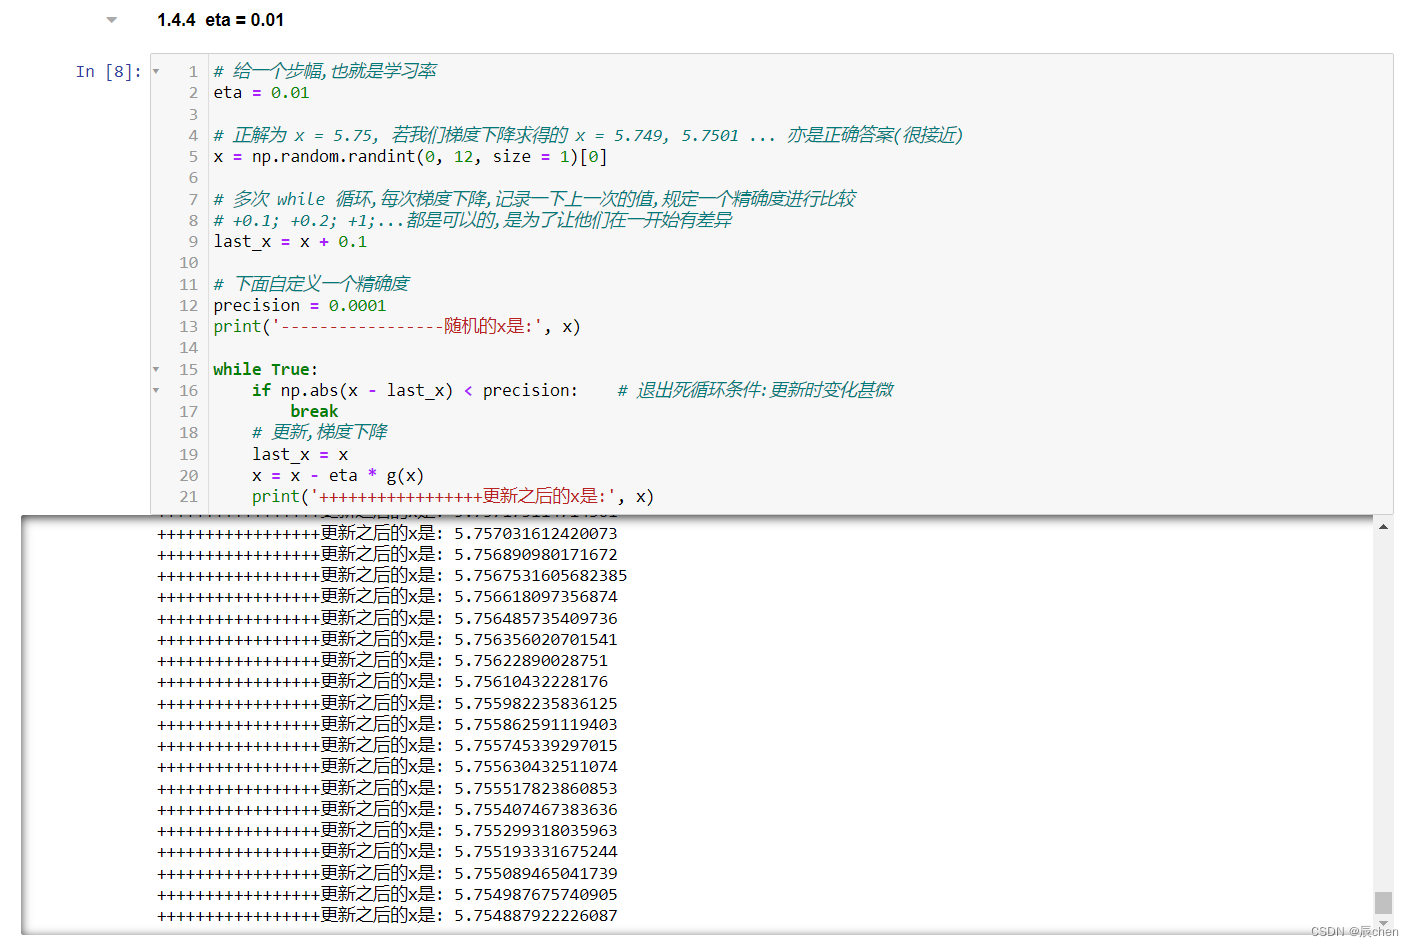
Task: Click output value 5.755407467383636
Action: [536, 810]
